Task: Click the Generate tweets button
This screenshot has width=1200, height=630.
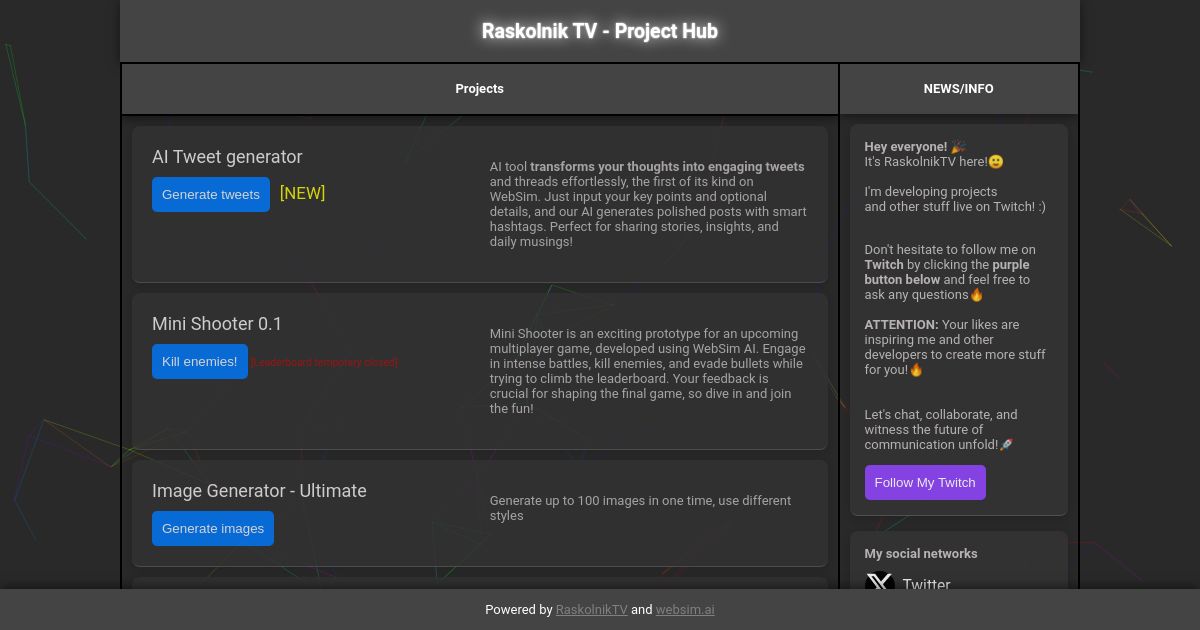Action: coord(211,194)
